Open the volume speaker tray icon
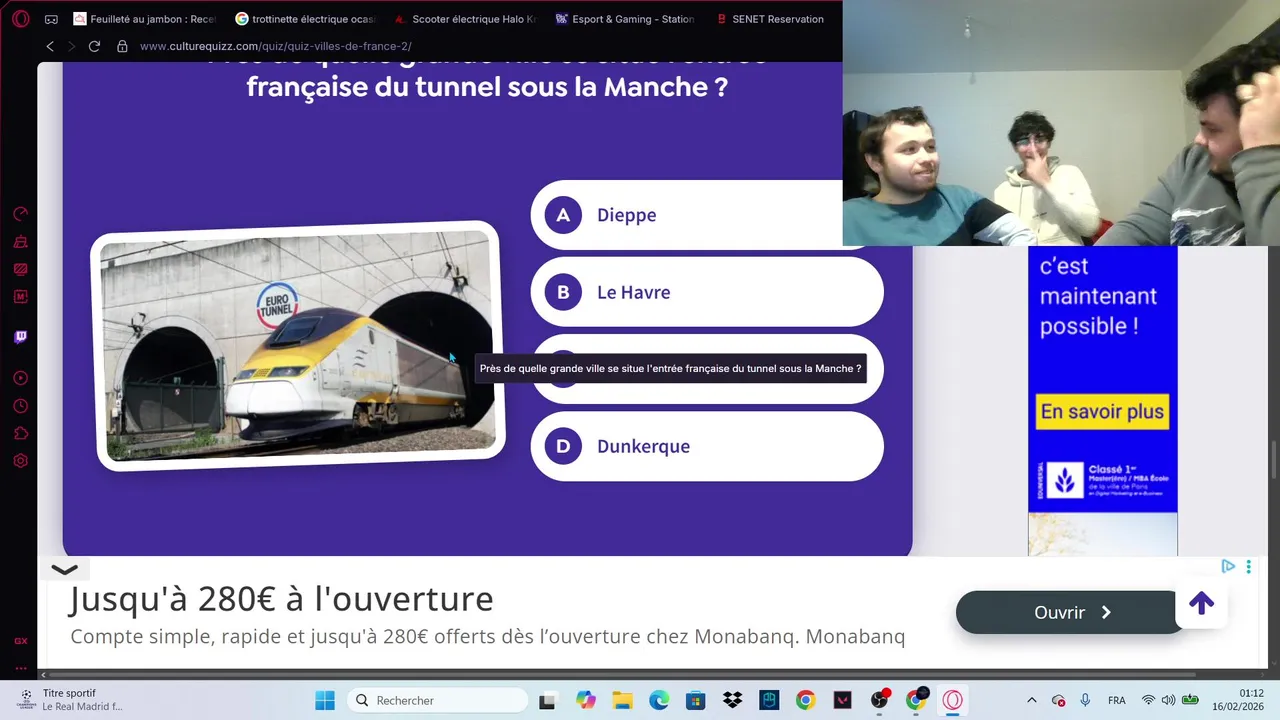Screen dimensions: 1280x720 [1168, 700]
